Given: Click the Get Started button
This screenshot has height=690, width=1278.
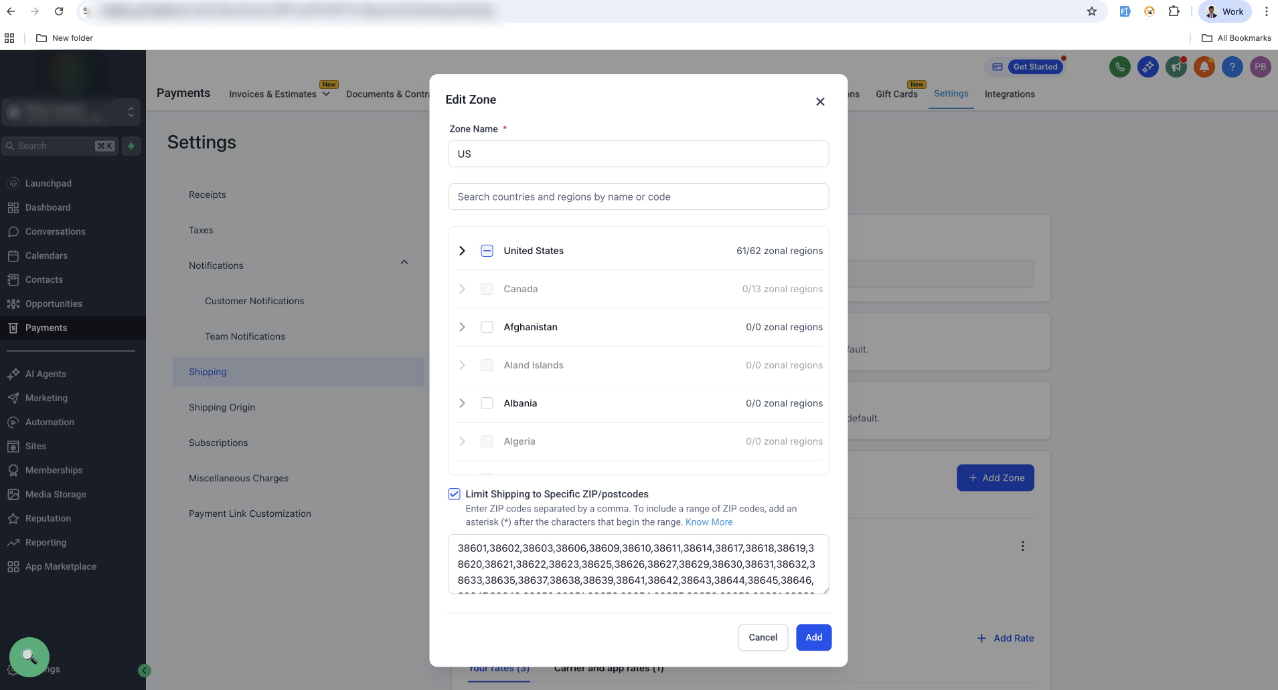Looking at the screenshot, I should coord(1034,67).
